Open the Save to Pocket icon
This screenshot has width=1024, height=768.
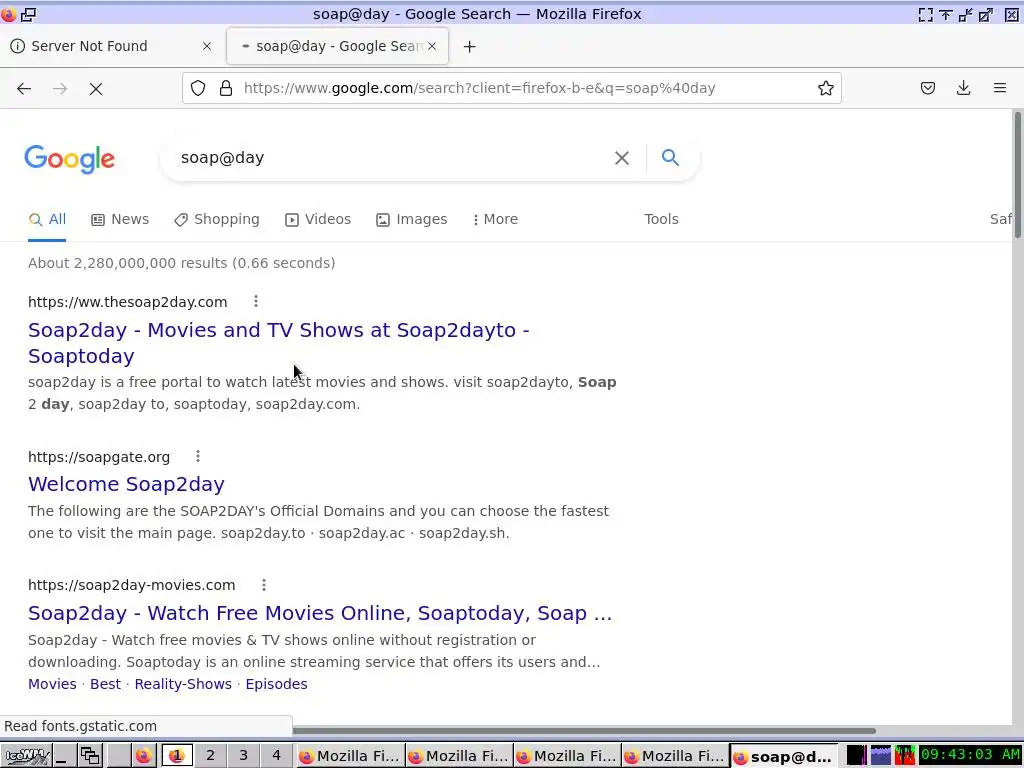coord(927,88)
